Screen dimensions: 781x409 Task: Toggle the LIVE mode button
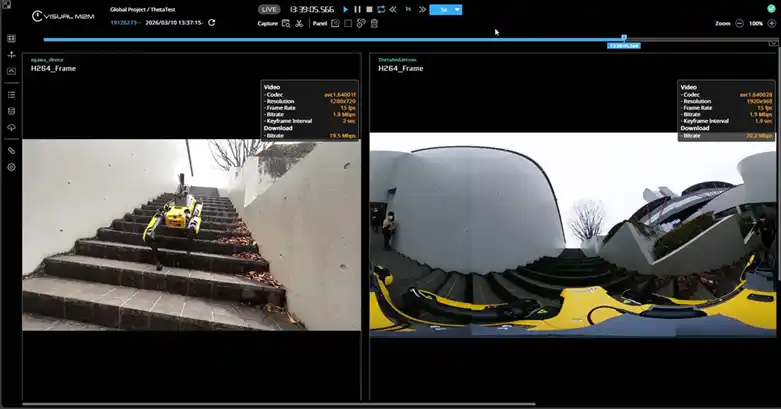pos(269,9)
